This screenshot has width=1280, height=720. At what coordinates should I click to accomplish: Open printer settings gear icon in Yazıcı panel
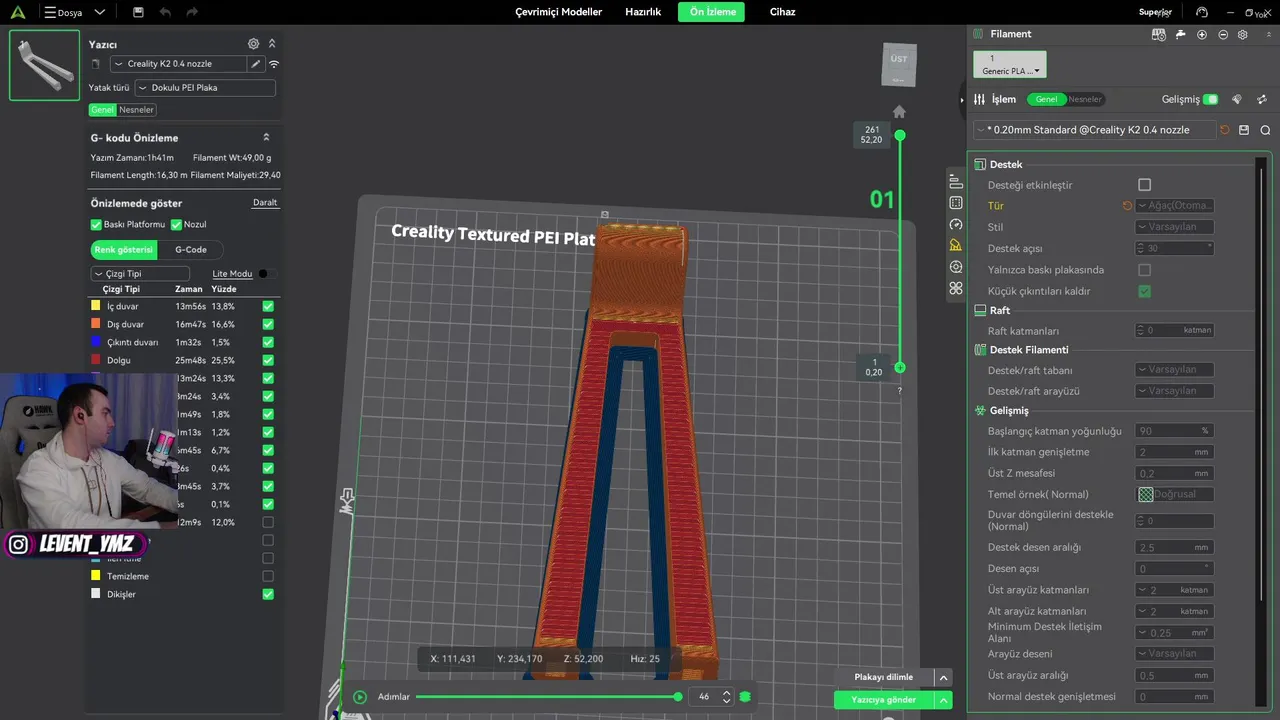click(254, 44)
